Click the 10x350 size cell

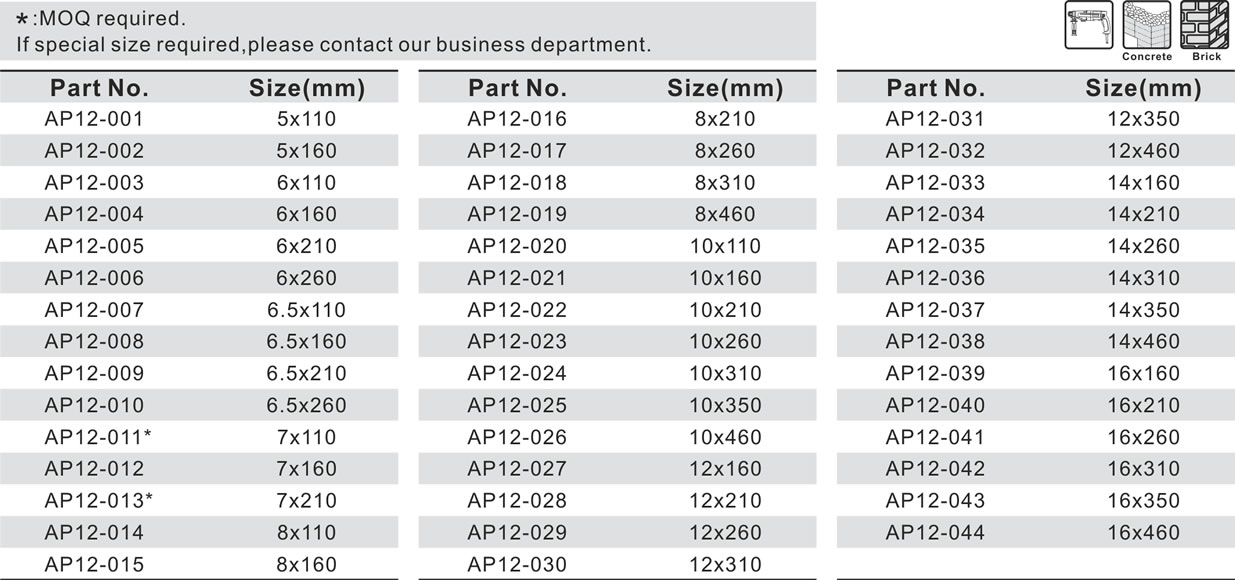click(725, 405)
